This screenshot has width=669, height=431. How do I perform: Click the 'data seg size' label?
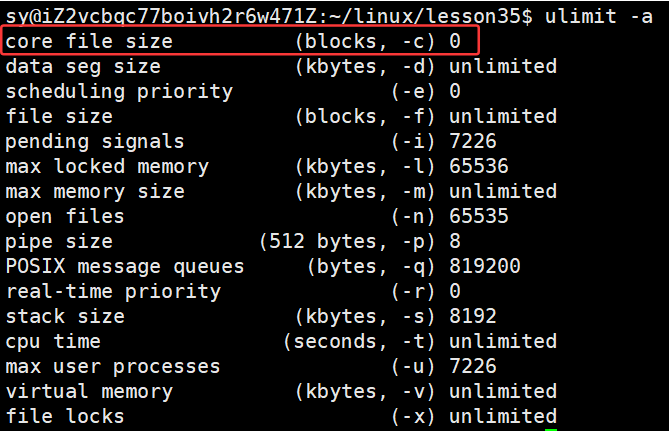point(83,67)
